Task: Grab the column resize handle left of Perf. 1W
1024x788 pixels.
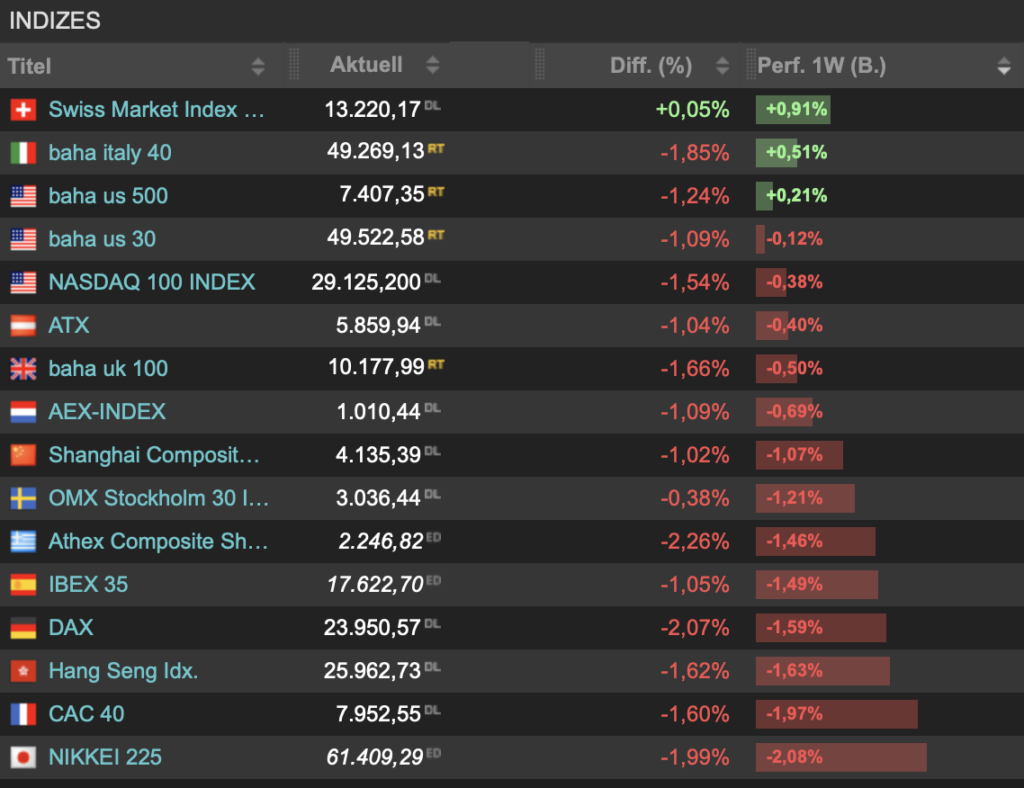Action: click(750, 65)
